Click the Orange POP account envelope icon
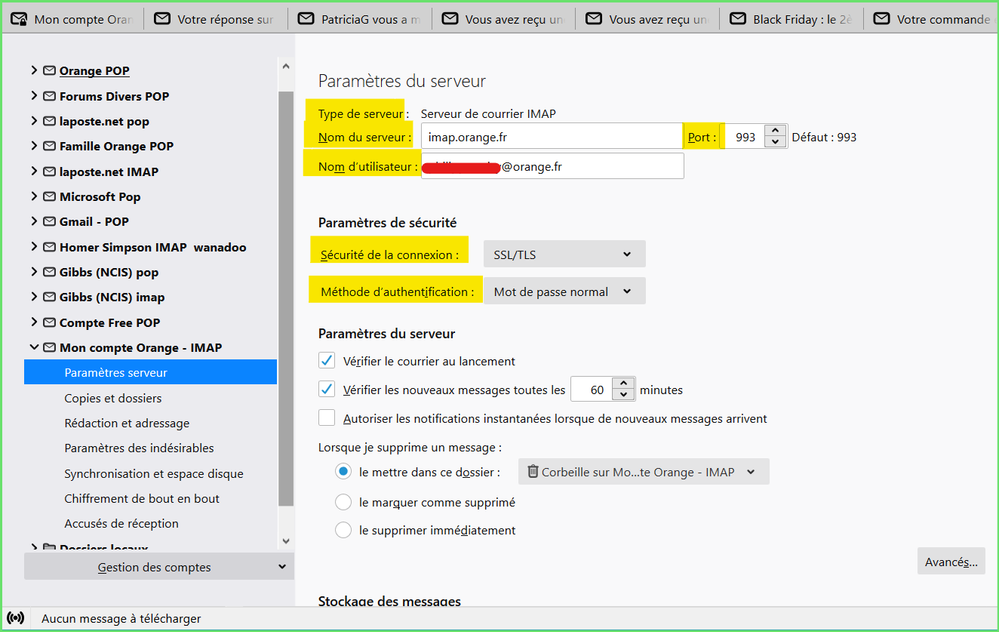The height and width of the screenshot is (632, 999). point(49,71)
